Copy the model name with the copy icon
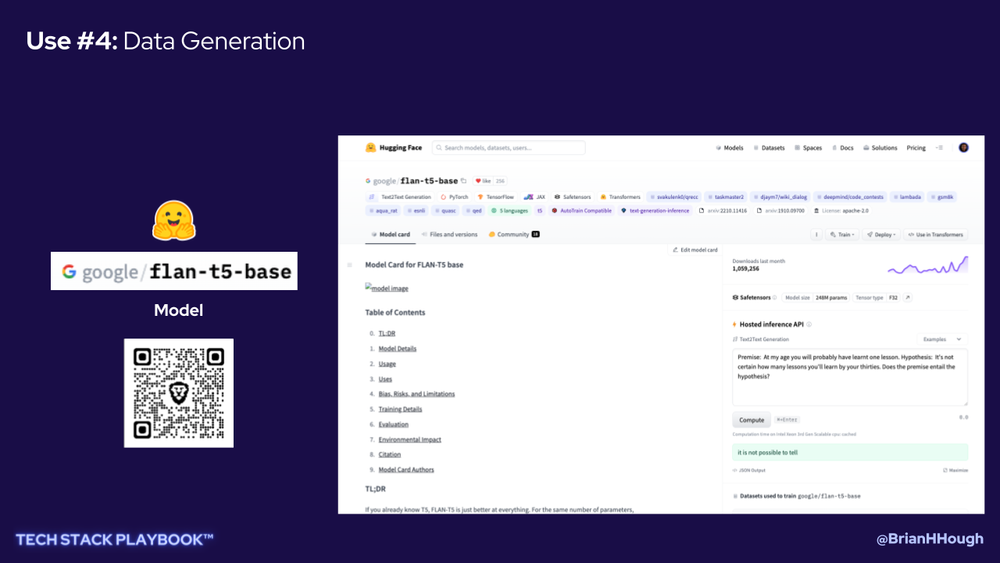1000x563 pixels. 464,181
